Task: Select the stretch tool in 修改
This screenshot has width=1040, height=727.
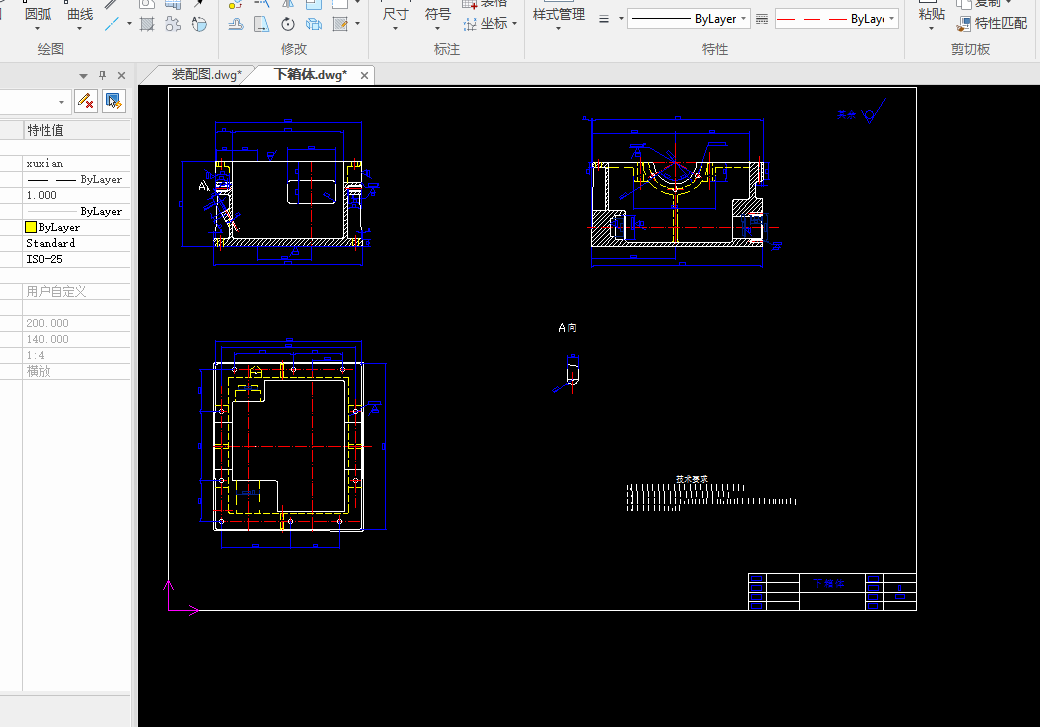Action: coord(262,25)
